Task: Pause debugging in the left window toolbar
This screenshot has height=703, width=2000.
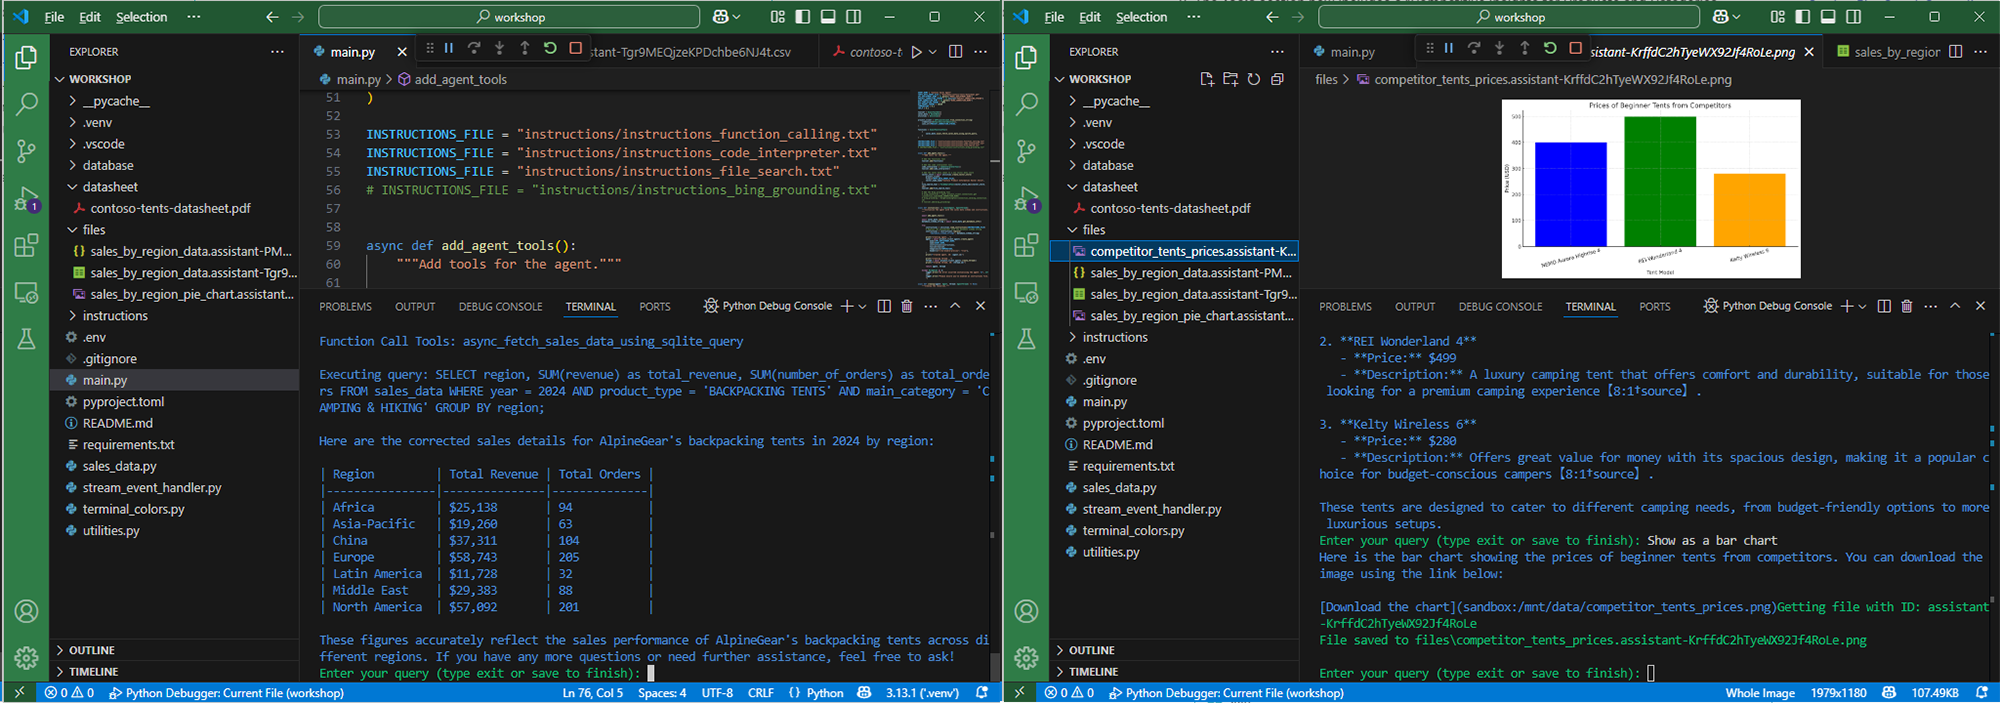Action: (449, 48)
